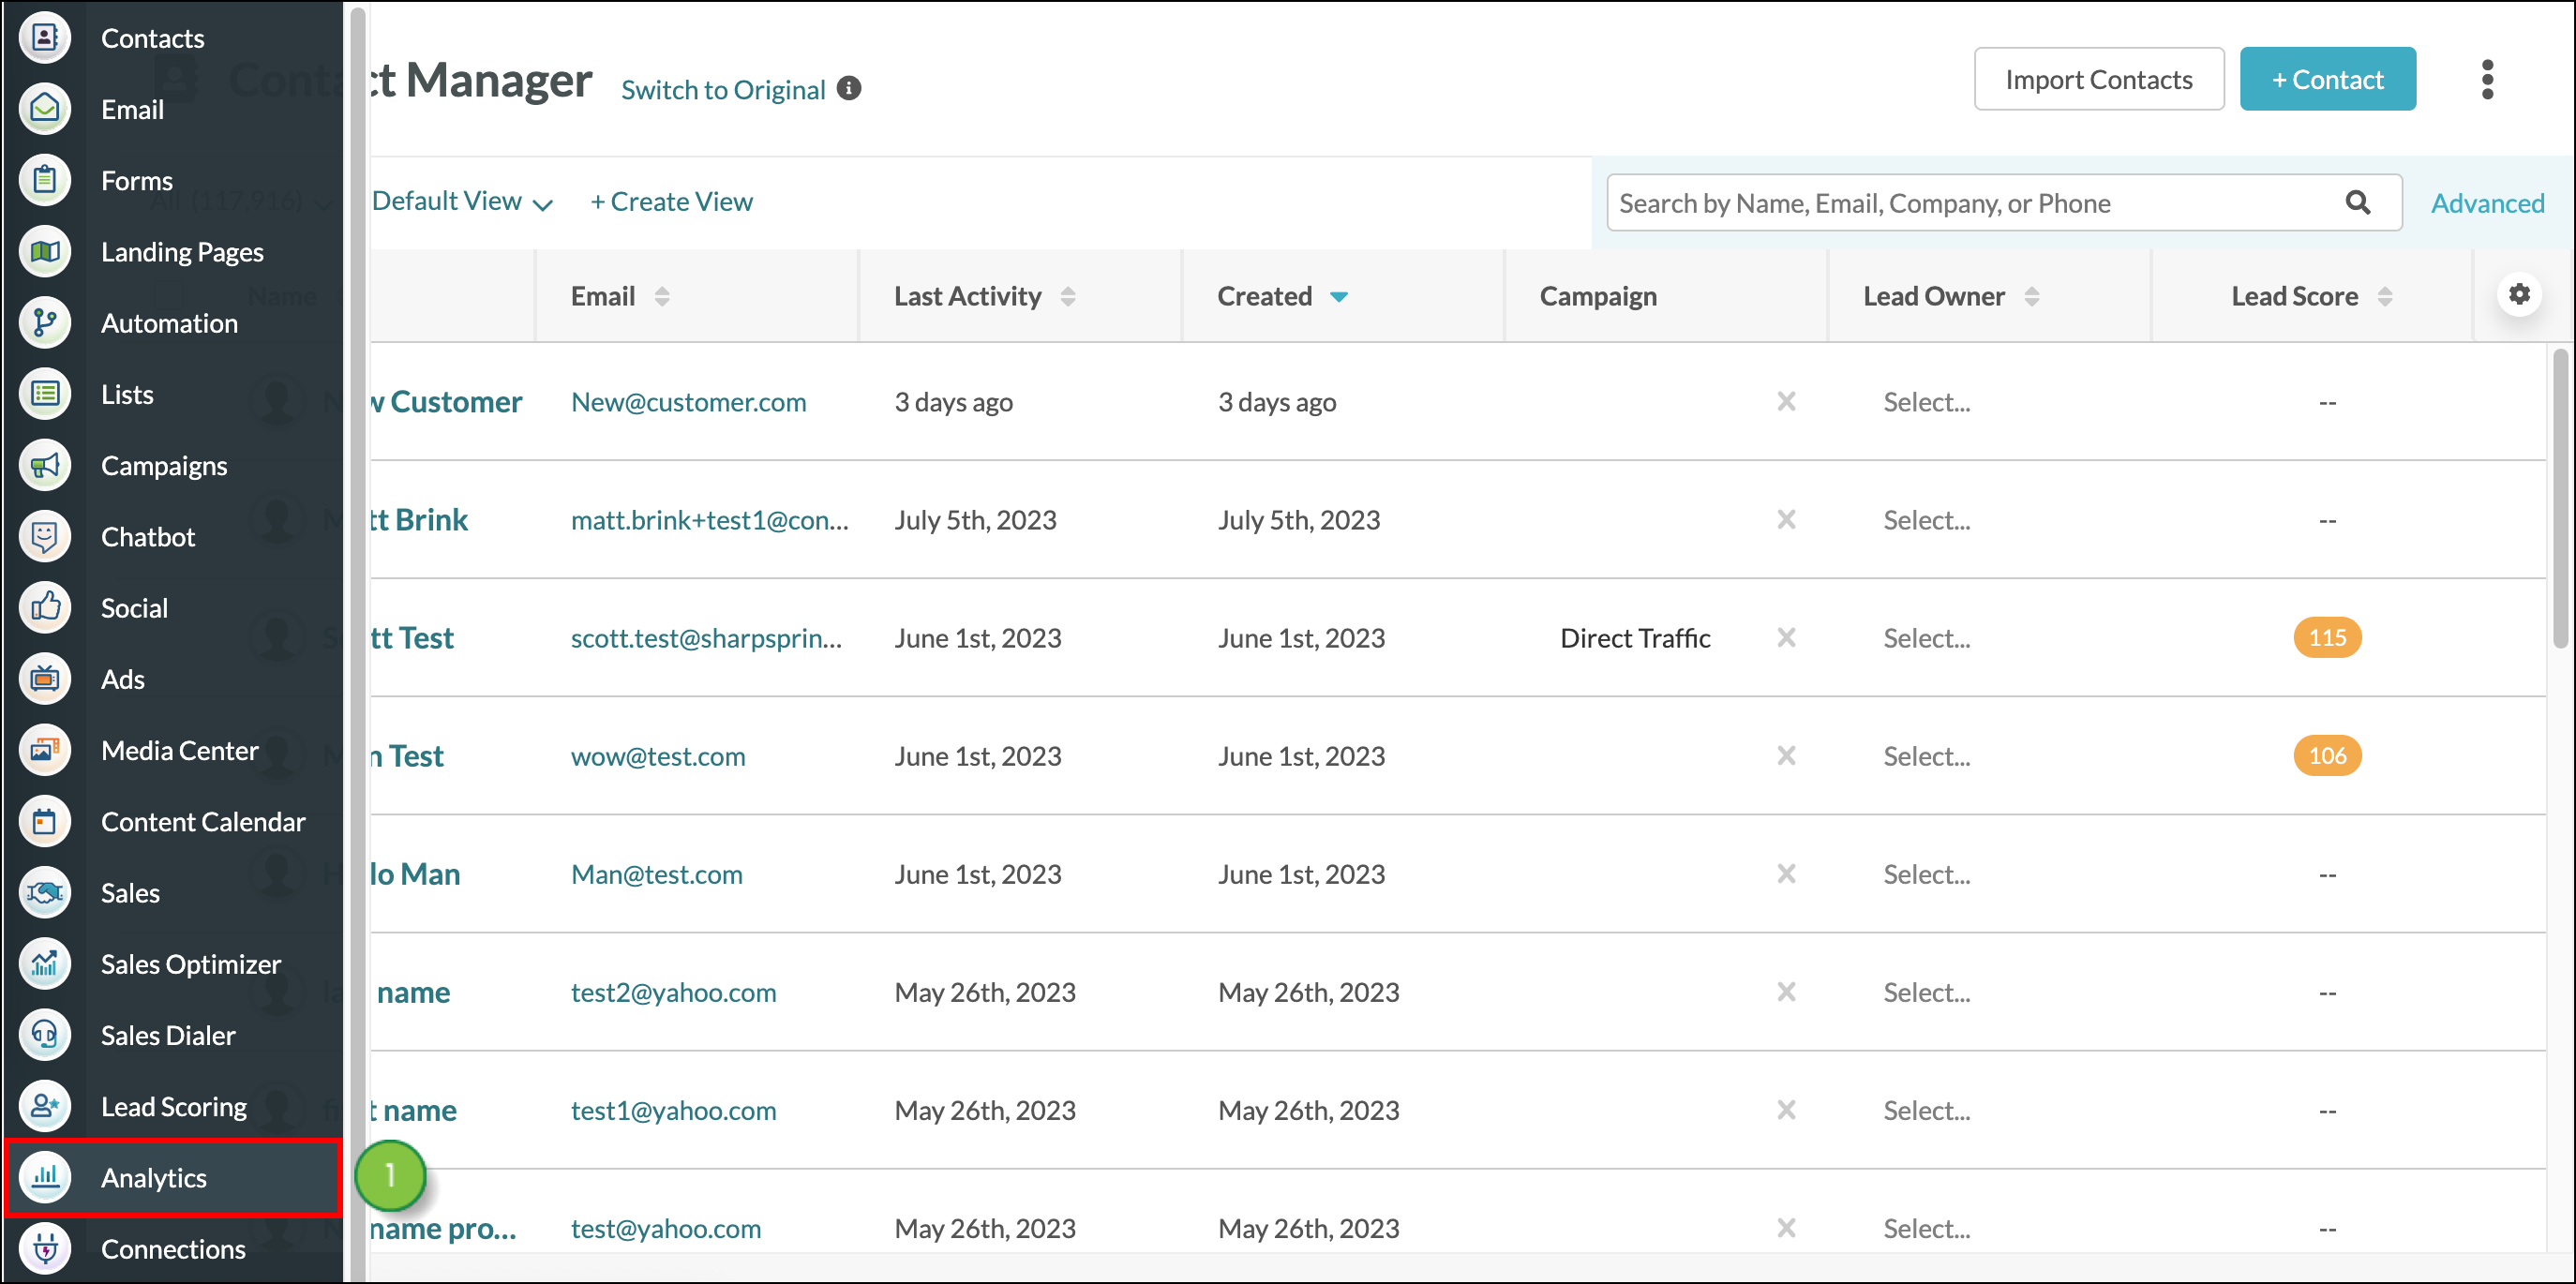2576x1284 pixels.
Task: Go to Media Center in the sidebar menu
Action: pos(180,750)
